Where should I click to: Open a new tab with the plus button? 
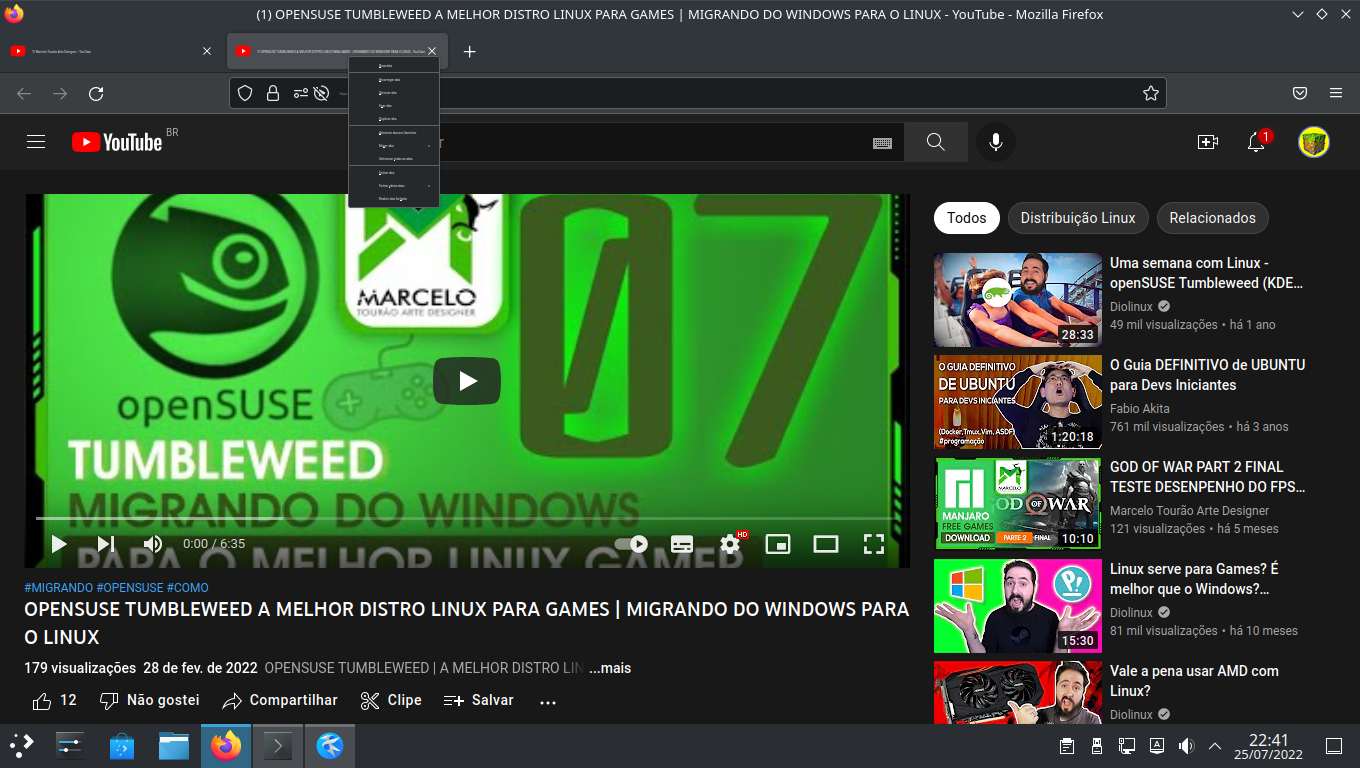click(x=470, y=51)
